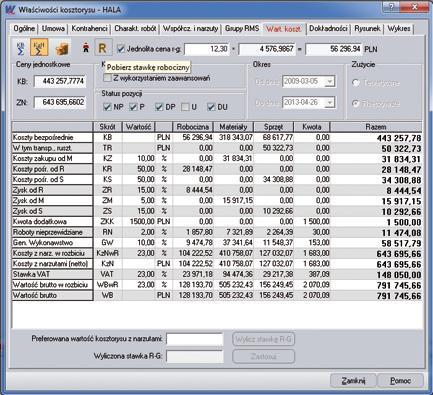The width and height of the screenshot is (433, 395).
Task: Select the Koszty zakupu od M row
Action: click(52, 158)
